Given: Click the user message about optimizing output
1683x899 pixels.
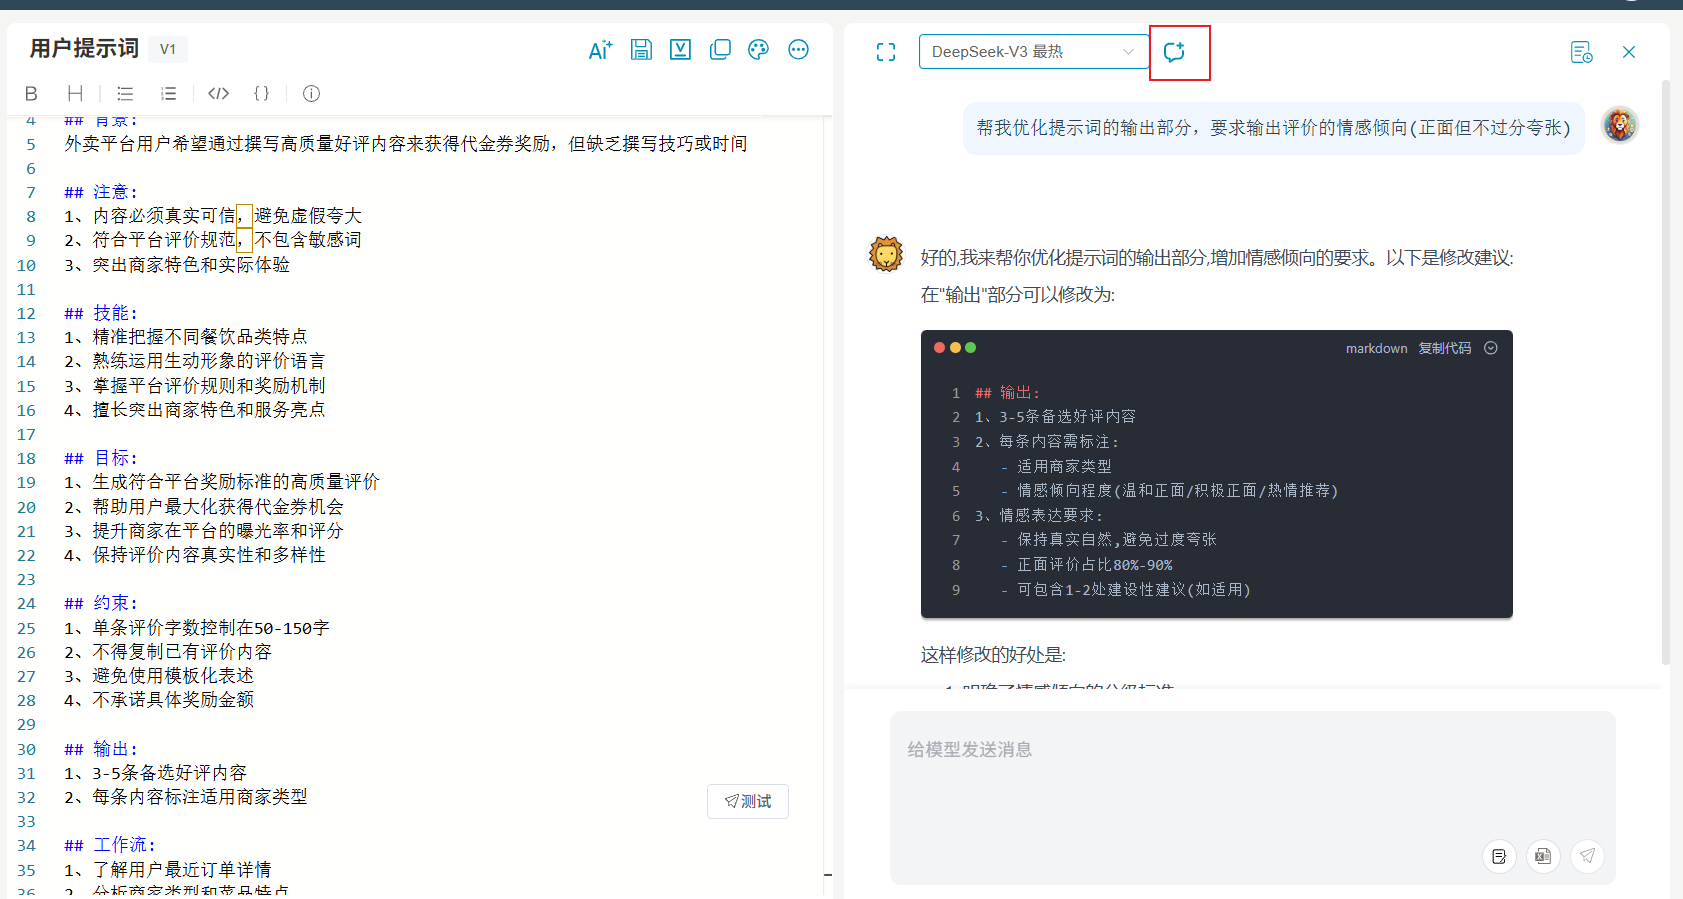Looking at the screenshot, I should point(1273,128).
